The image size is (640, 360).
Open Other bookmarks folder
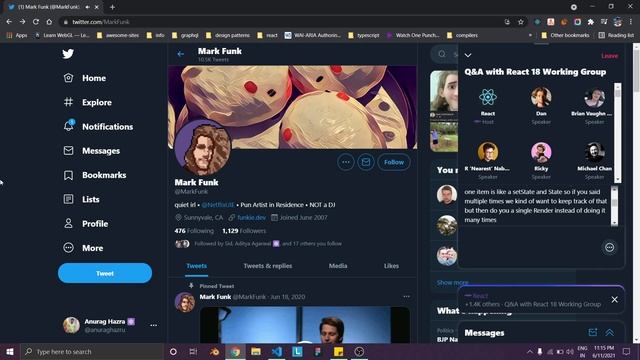pos(565,36)
